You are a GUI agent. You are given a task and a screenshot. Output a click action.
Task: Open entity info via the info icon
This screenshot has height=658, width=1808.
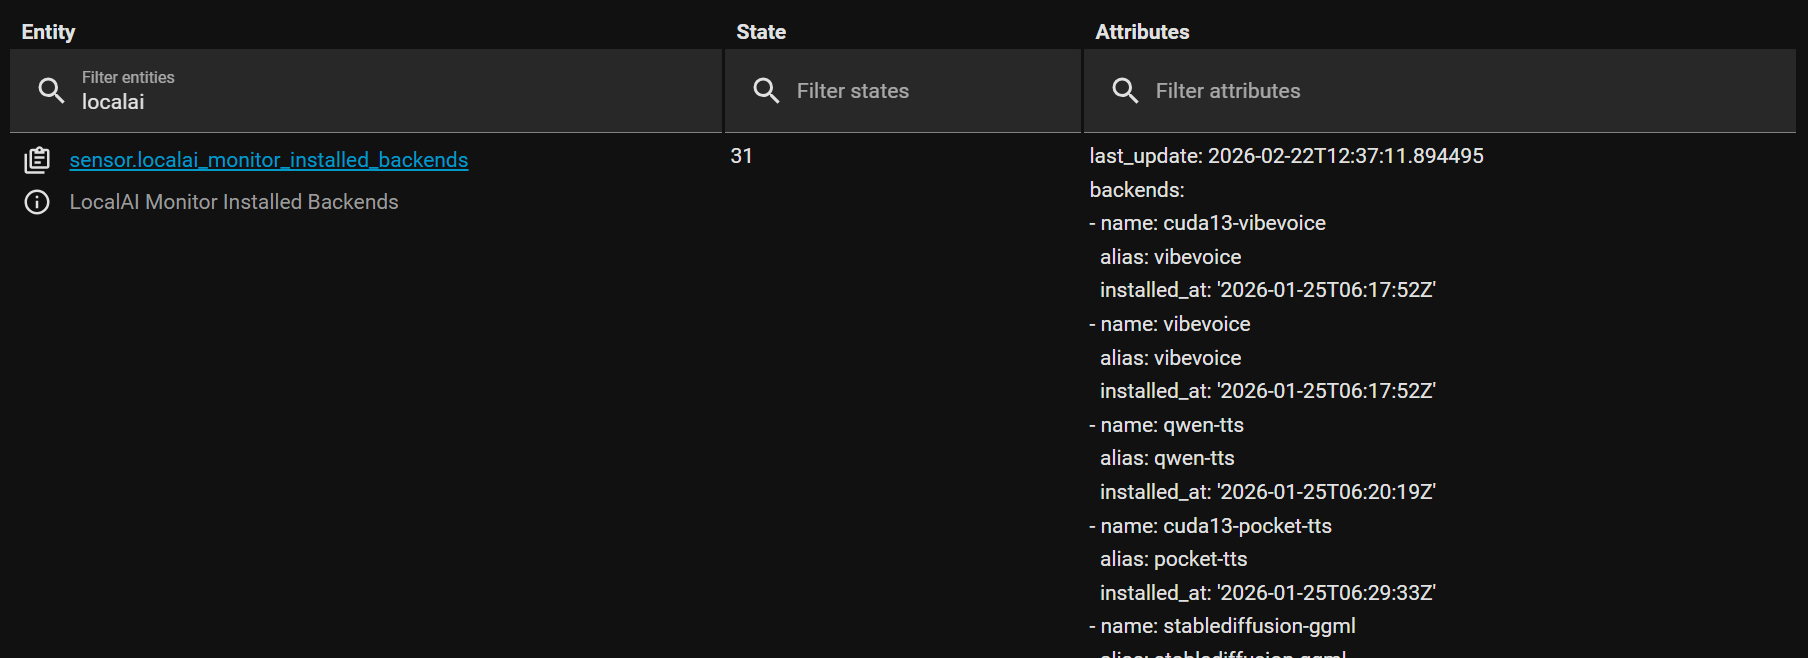click(x=37, y=202)
